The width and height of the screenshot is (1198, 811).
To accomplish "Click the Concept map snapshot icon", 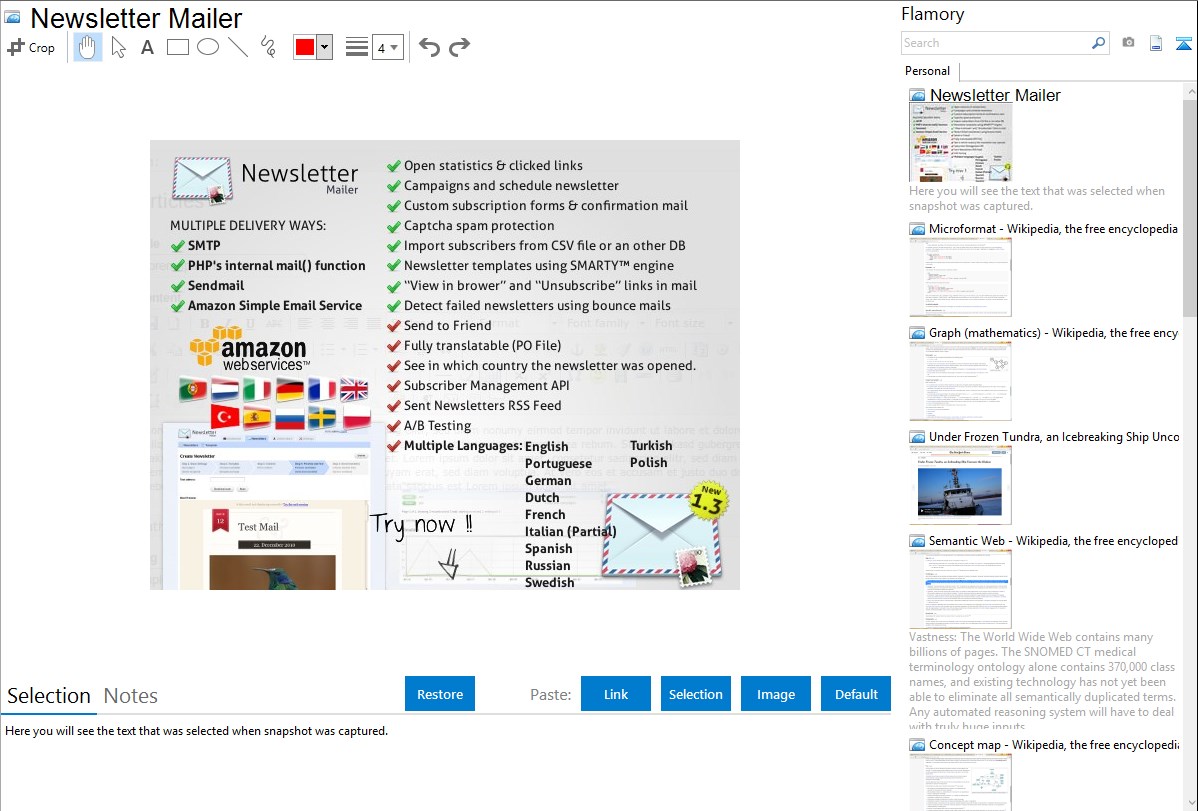I will coord(917,745).
